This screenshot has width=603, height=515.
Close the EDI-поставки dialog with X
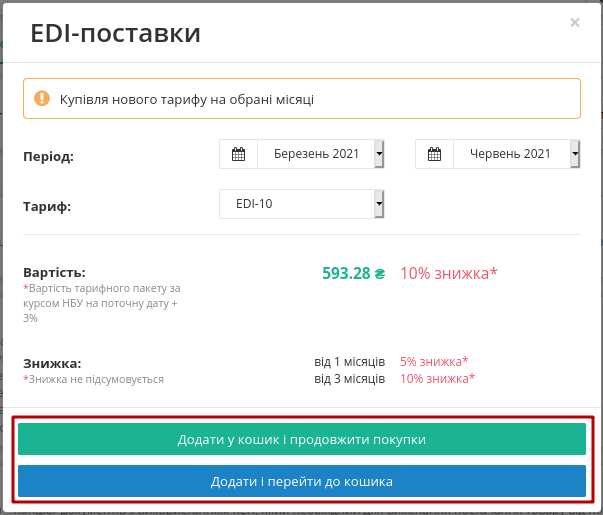(x=575, y=23)
